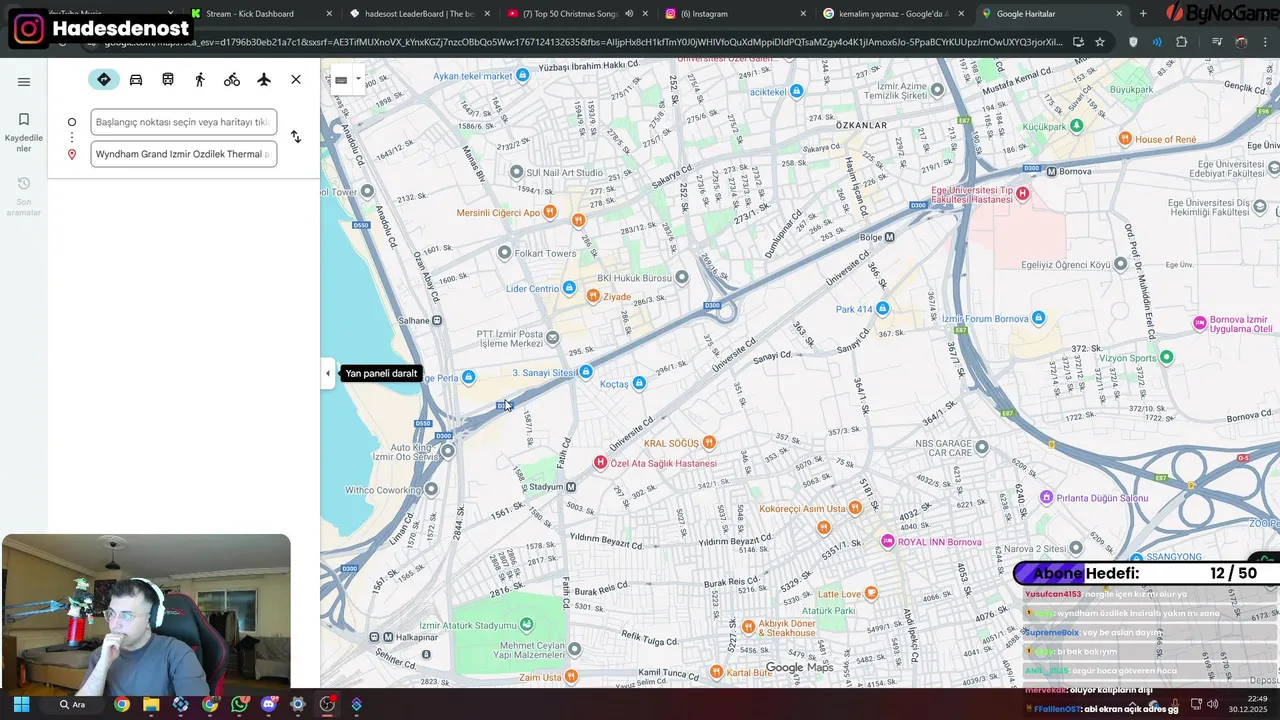Select ROYAL INN Bornova hotel pin
The image size is (1280, 720).
[x=887, y=541]
